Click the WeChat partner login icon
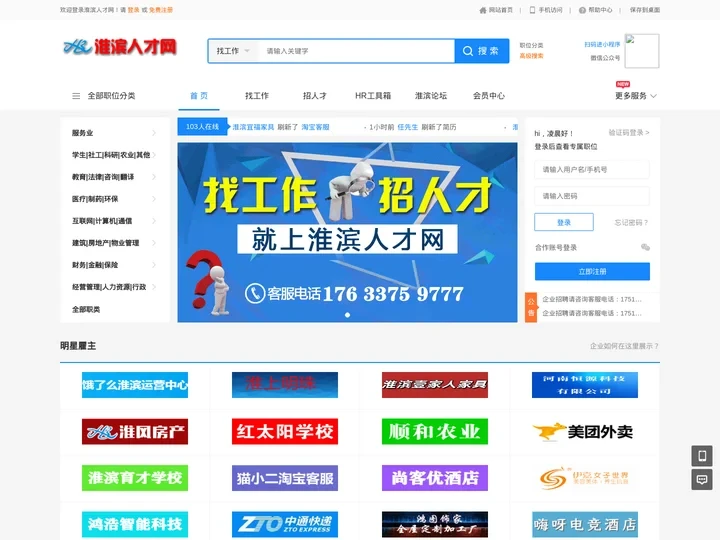Screen dimensions: 720x540 tap(645, 248)
